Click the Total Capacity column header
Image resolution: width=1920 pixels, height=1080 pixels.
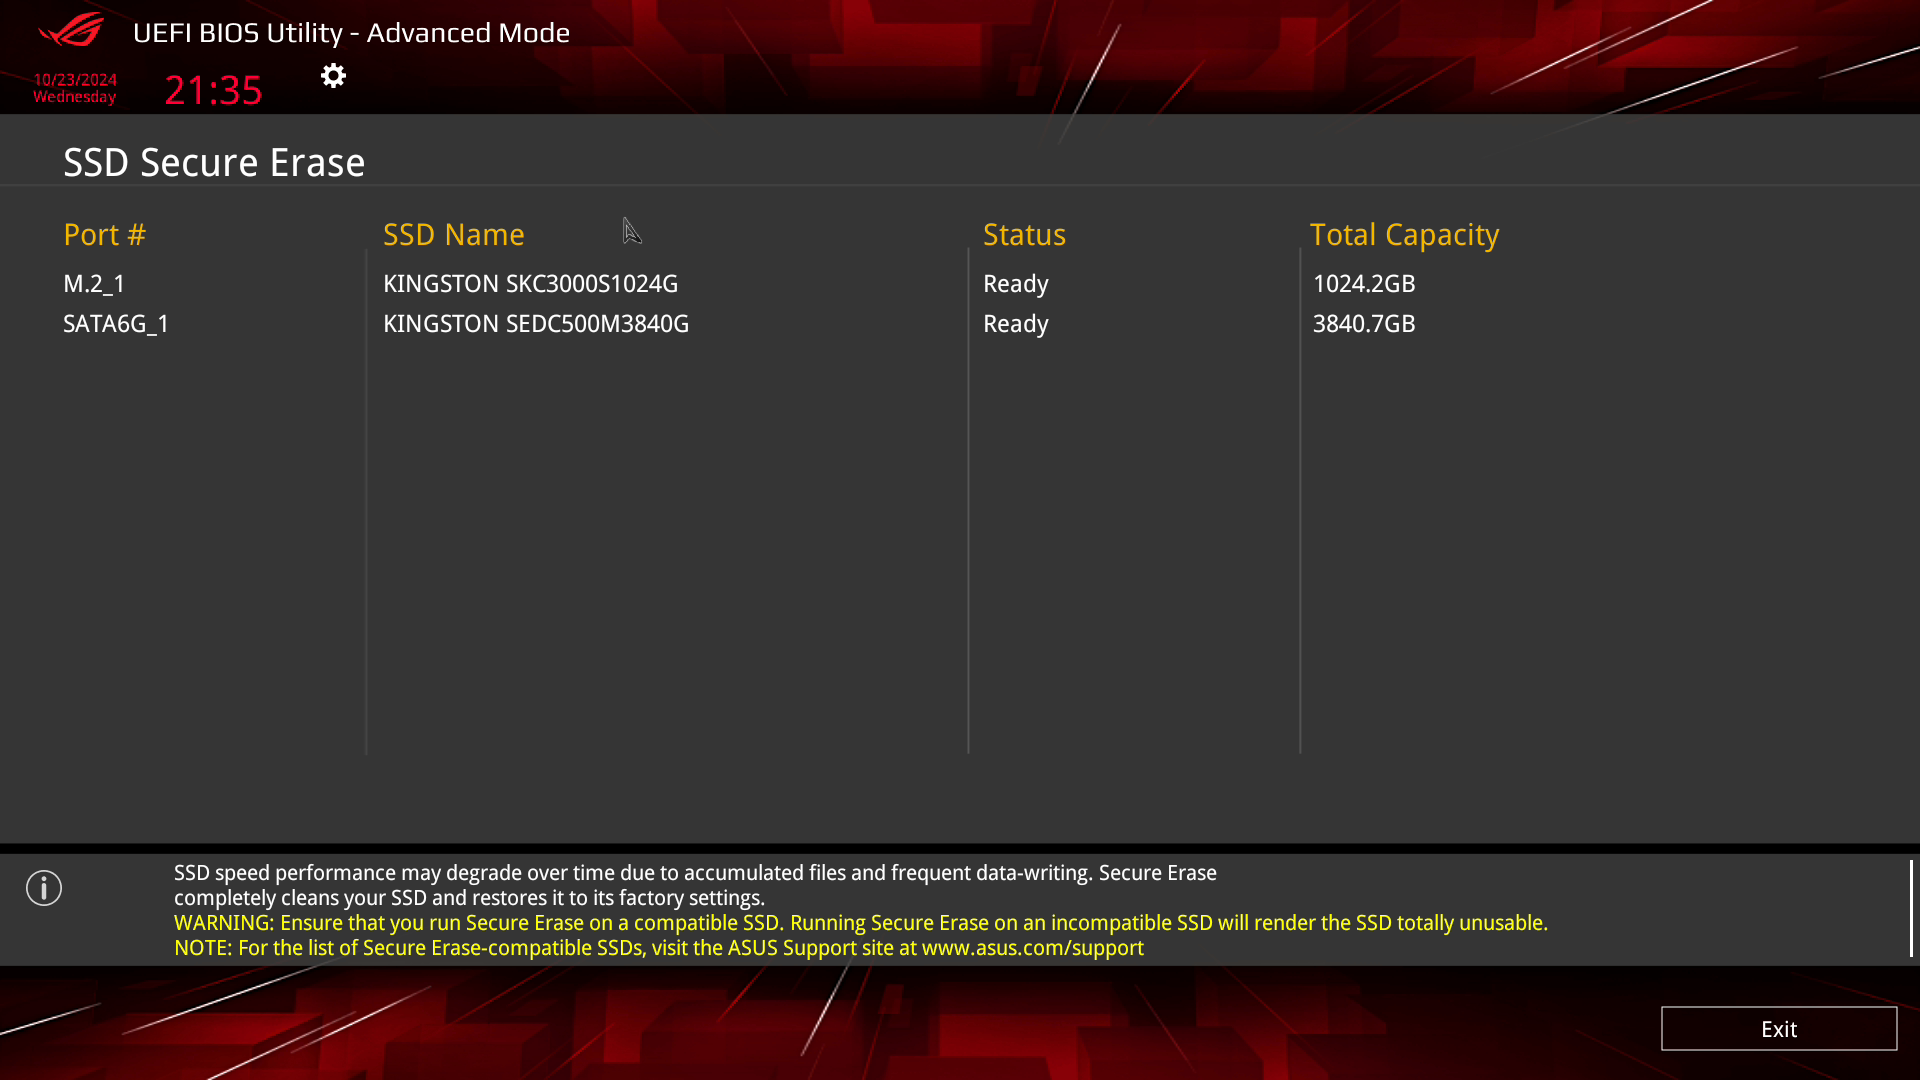click(x=1404, y=234)
